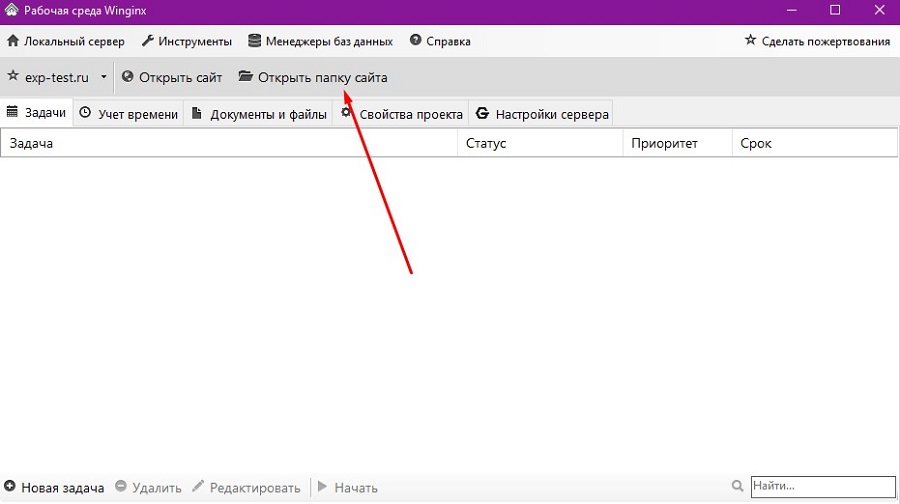This screenshot has width=900, height=504.
Task: Sort by the Срок column header
Action: point(815,143)
